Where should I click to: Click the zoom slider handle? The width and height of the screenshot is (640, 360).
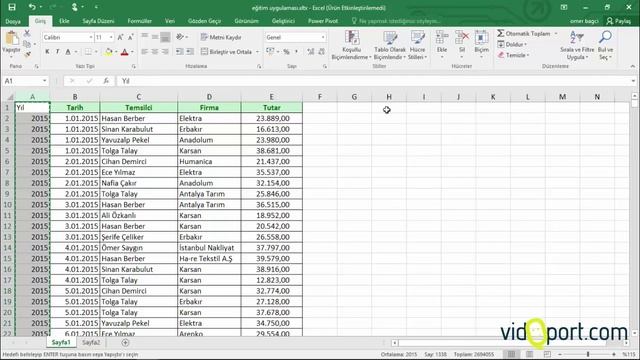click(x=588, y=354)
